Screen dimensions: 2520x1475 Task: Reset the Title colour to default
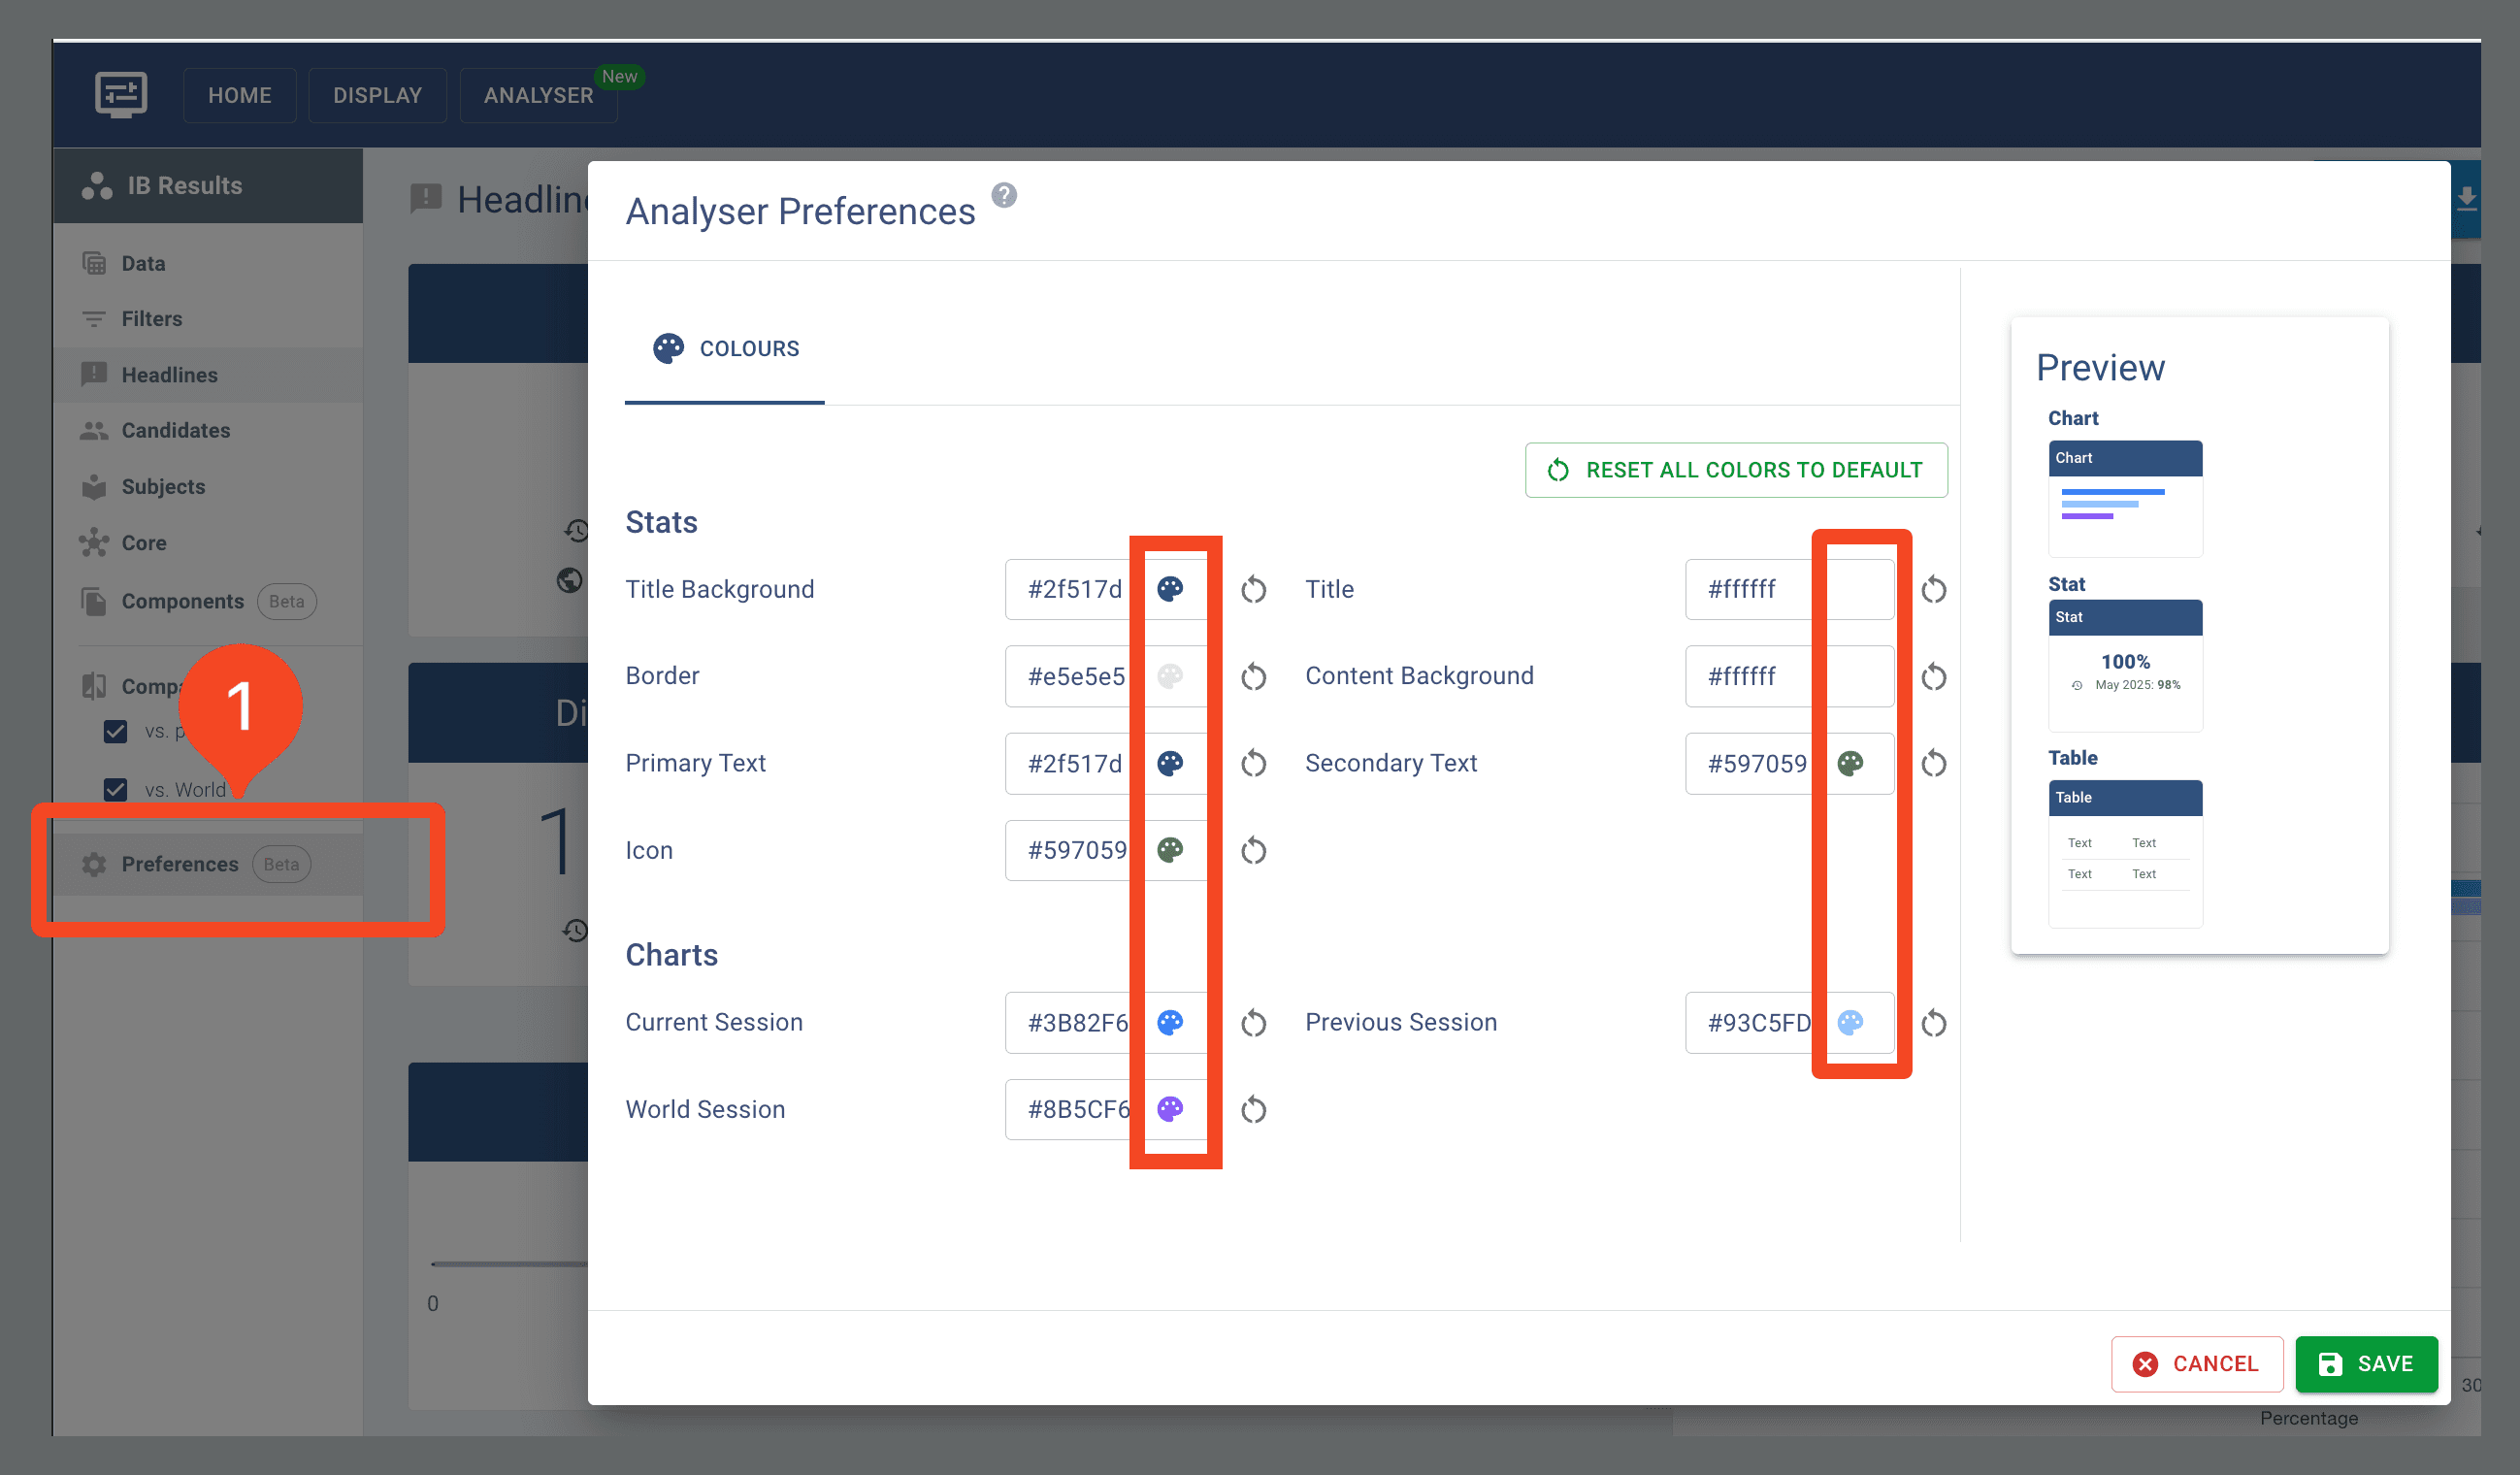1933,589
